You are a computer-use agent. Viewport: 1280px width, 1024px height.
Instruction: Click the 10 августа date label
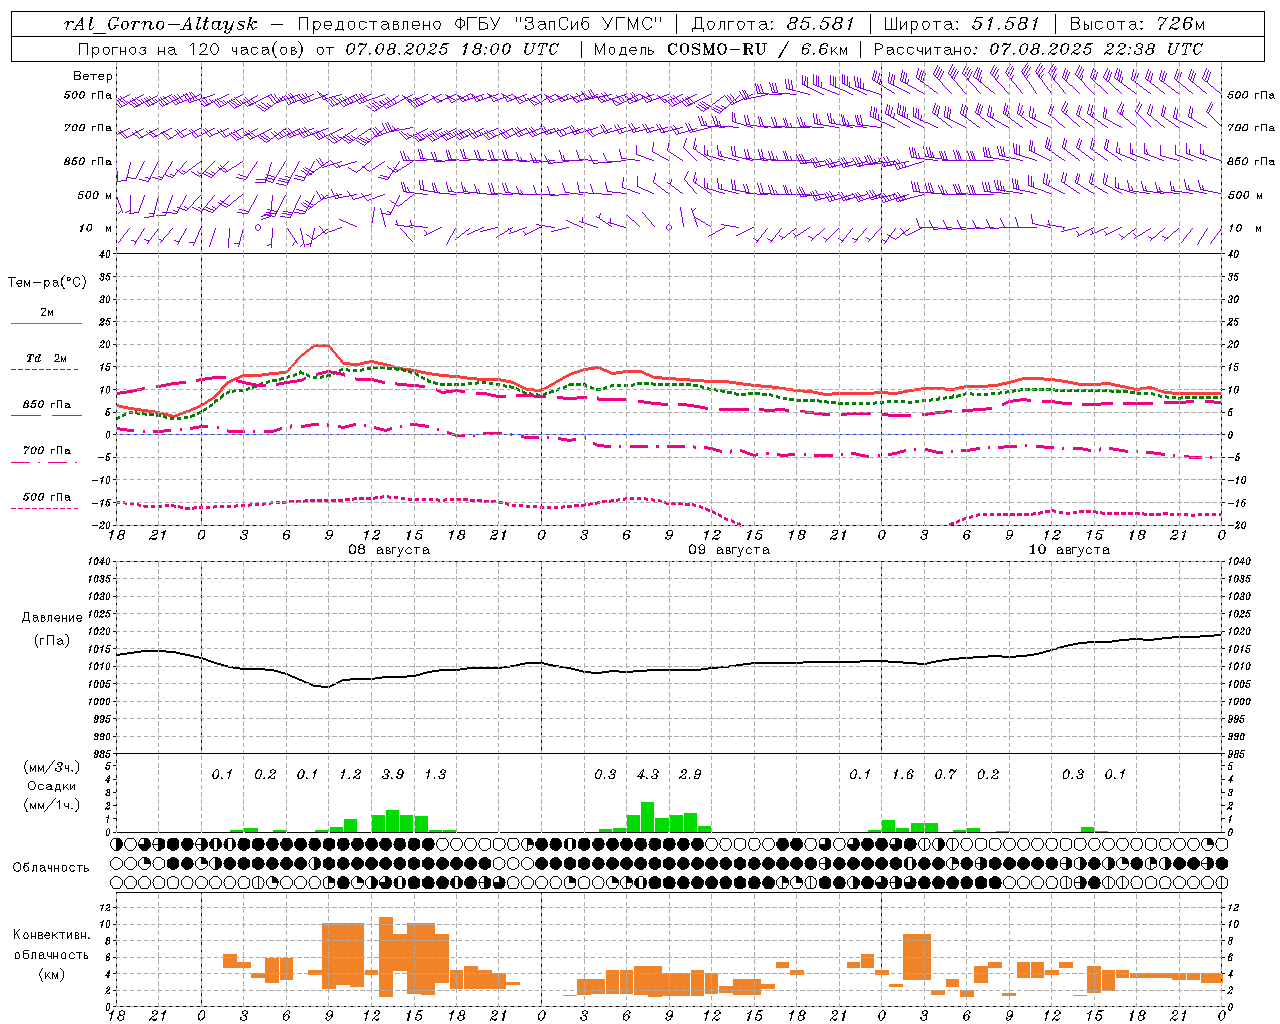pyautogui.click(x=1069, y=550)
